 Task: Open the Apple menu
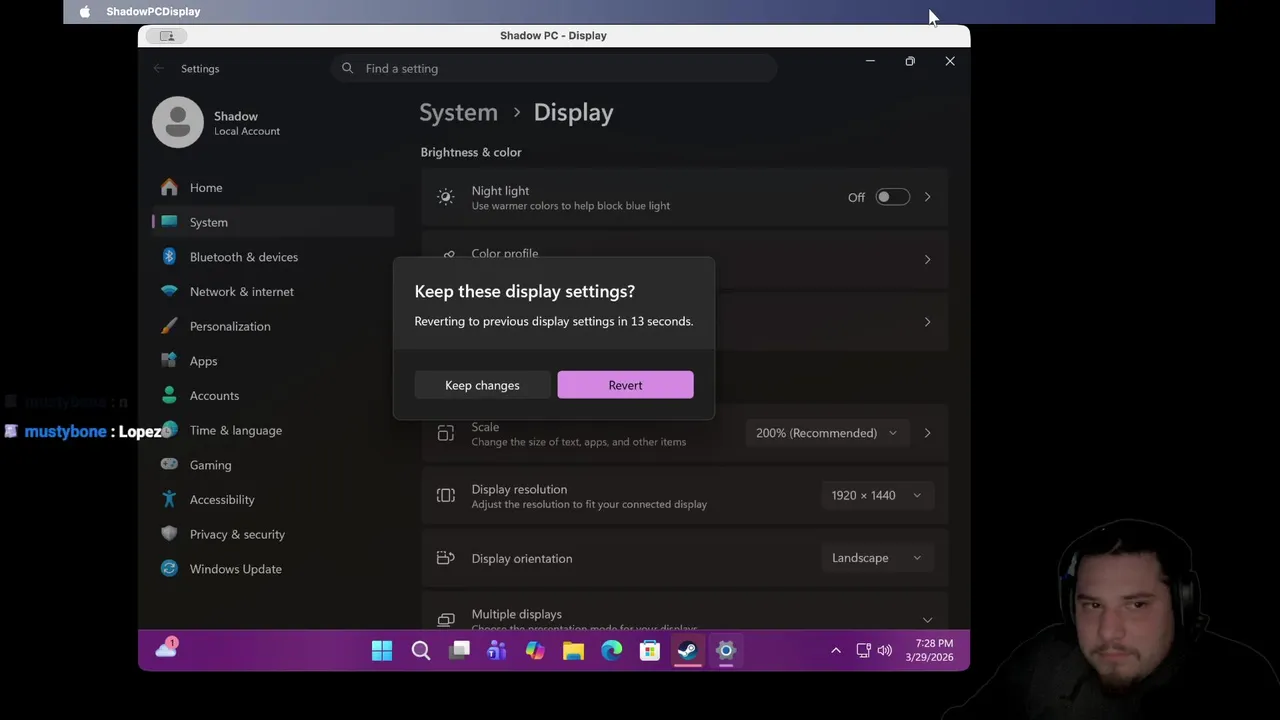click(x=84, y=11)
